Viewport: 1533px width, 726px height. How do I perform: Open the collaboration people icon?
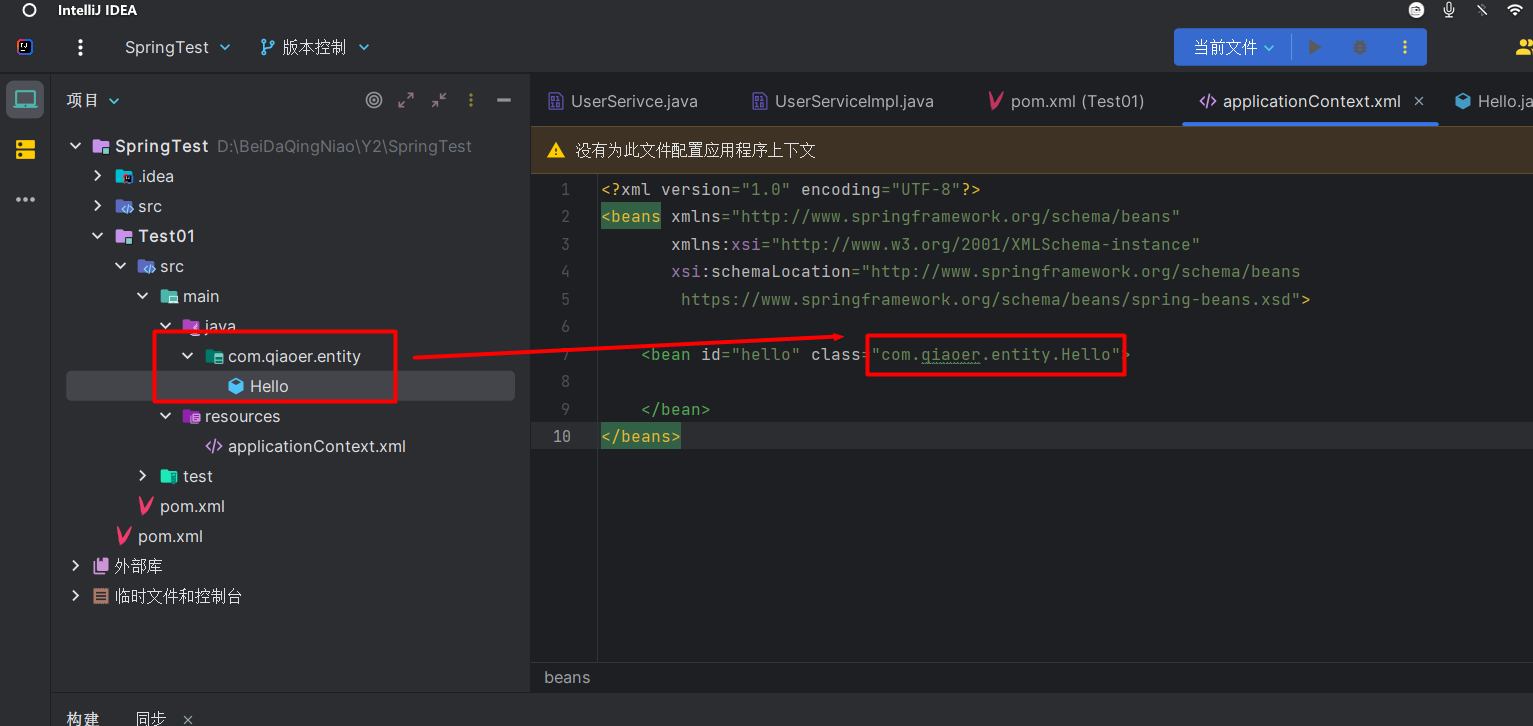1524,47
